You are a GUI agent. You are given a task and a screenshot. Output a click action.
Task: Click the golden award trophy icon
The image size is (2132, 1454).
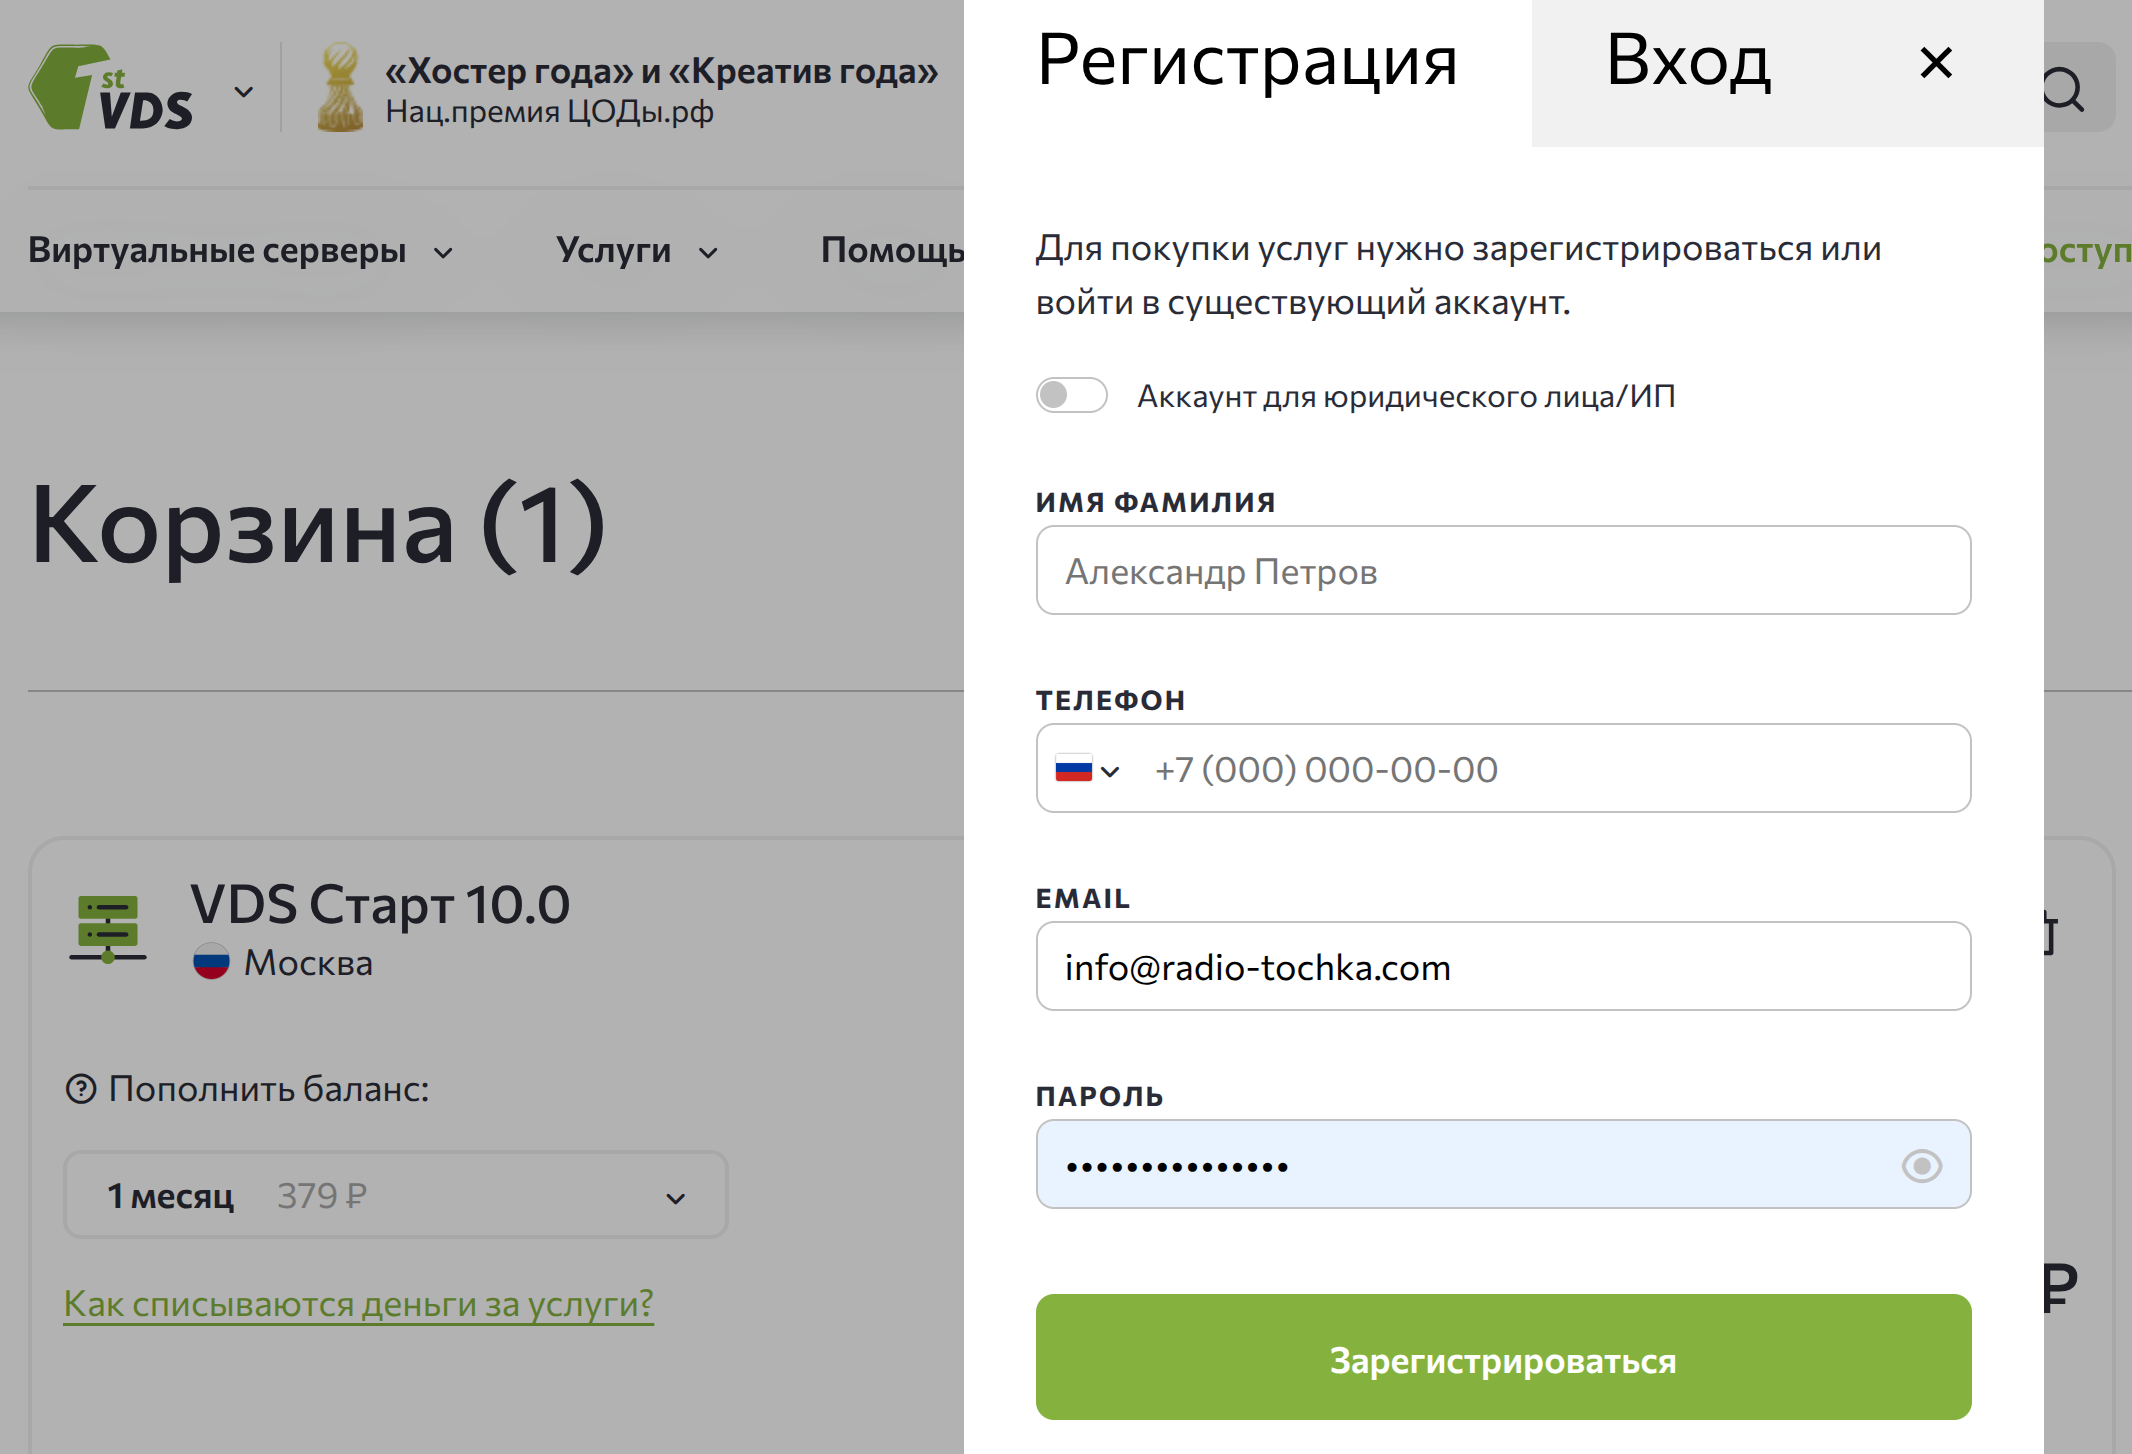click(x=340, y=89)
